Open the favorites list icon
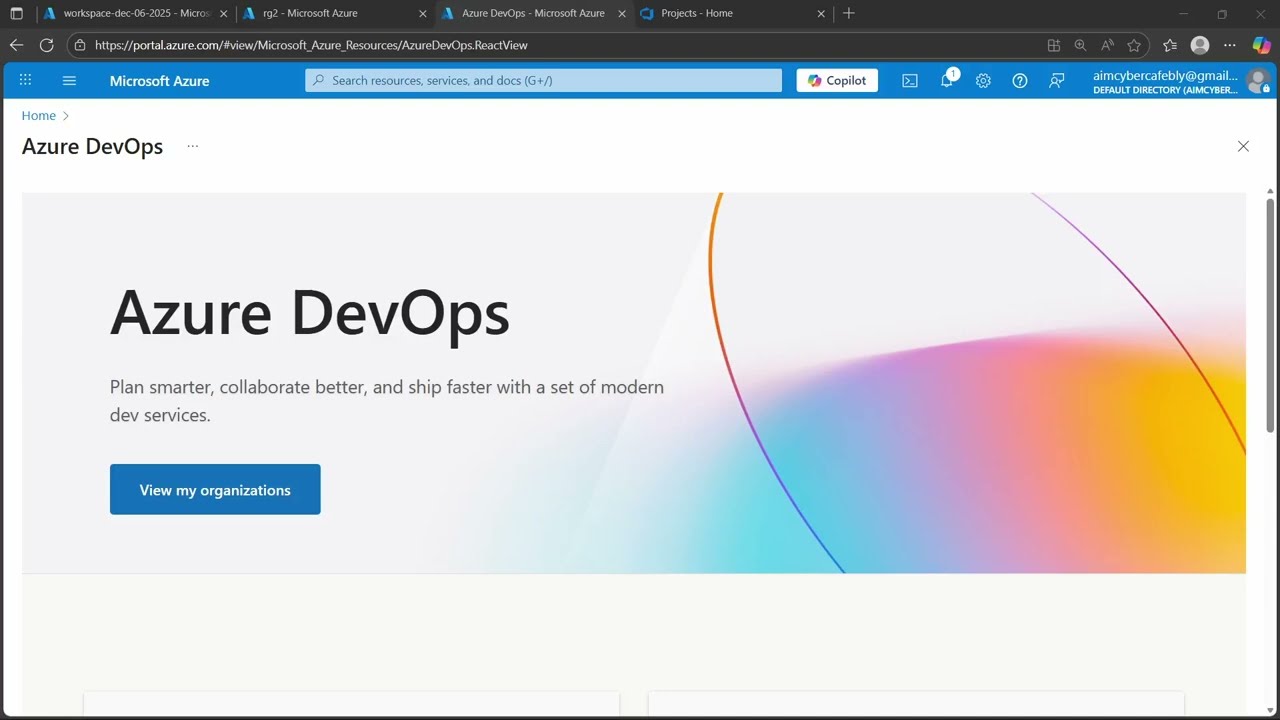The image size is (1280, 720). click(x=1170, y=45)
